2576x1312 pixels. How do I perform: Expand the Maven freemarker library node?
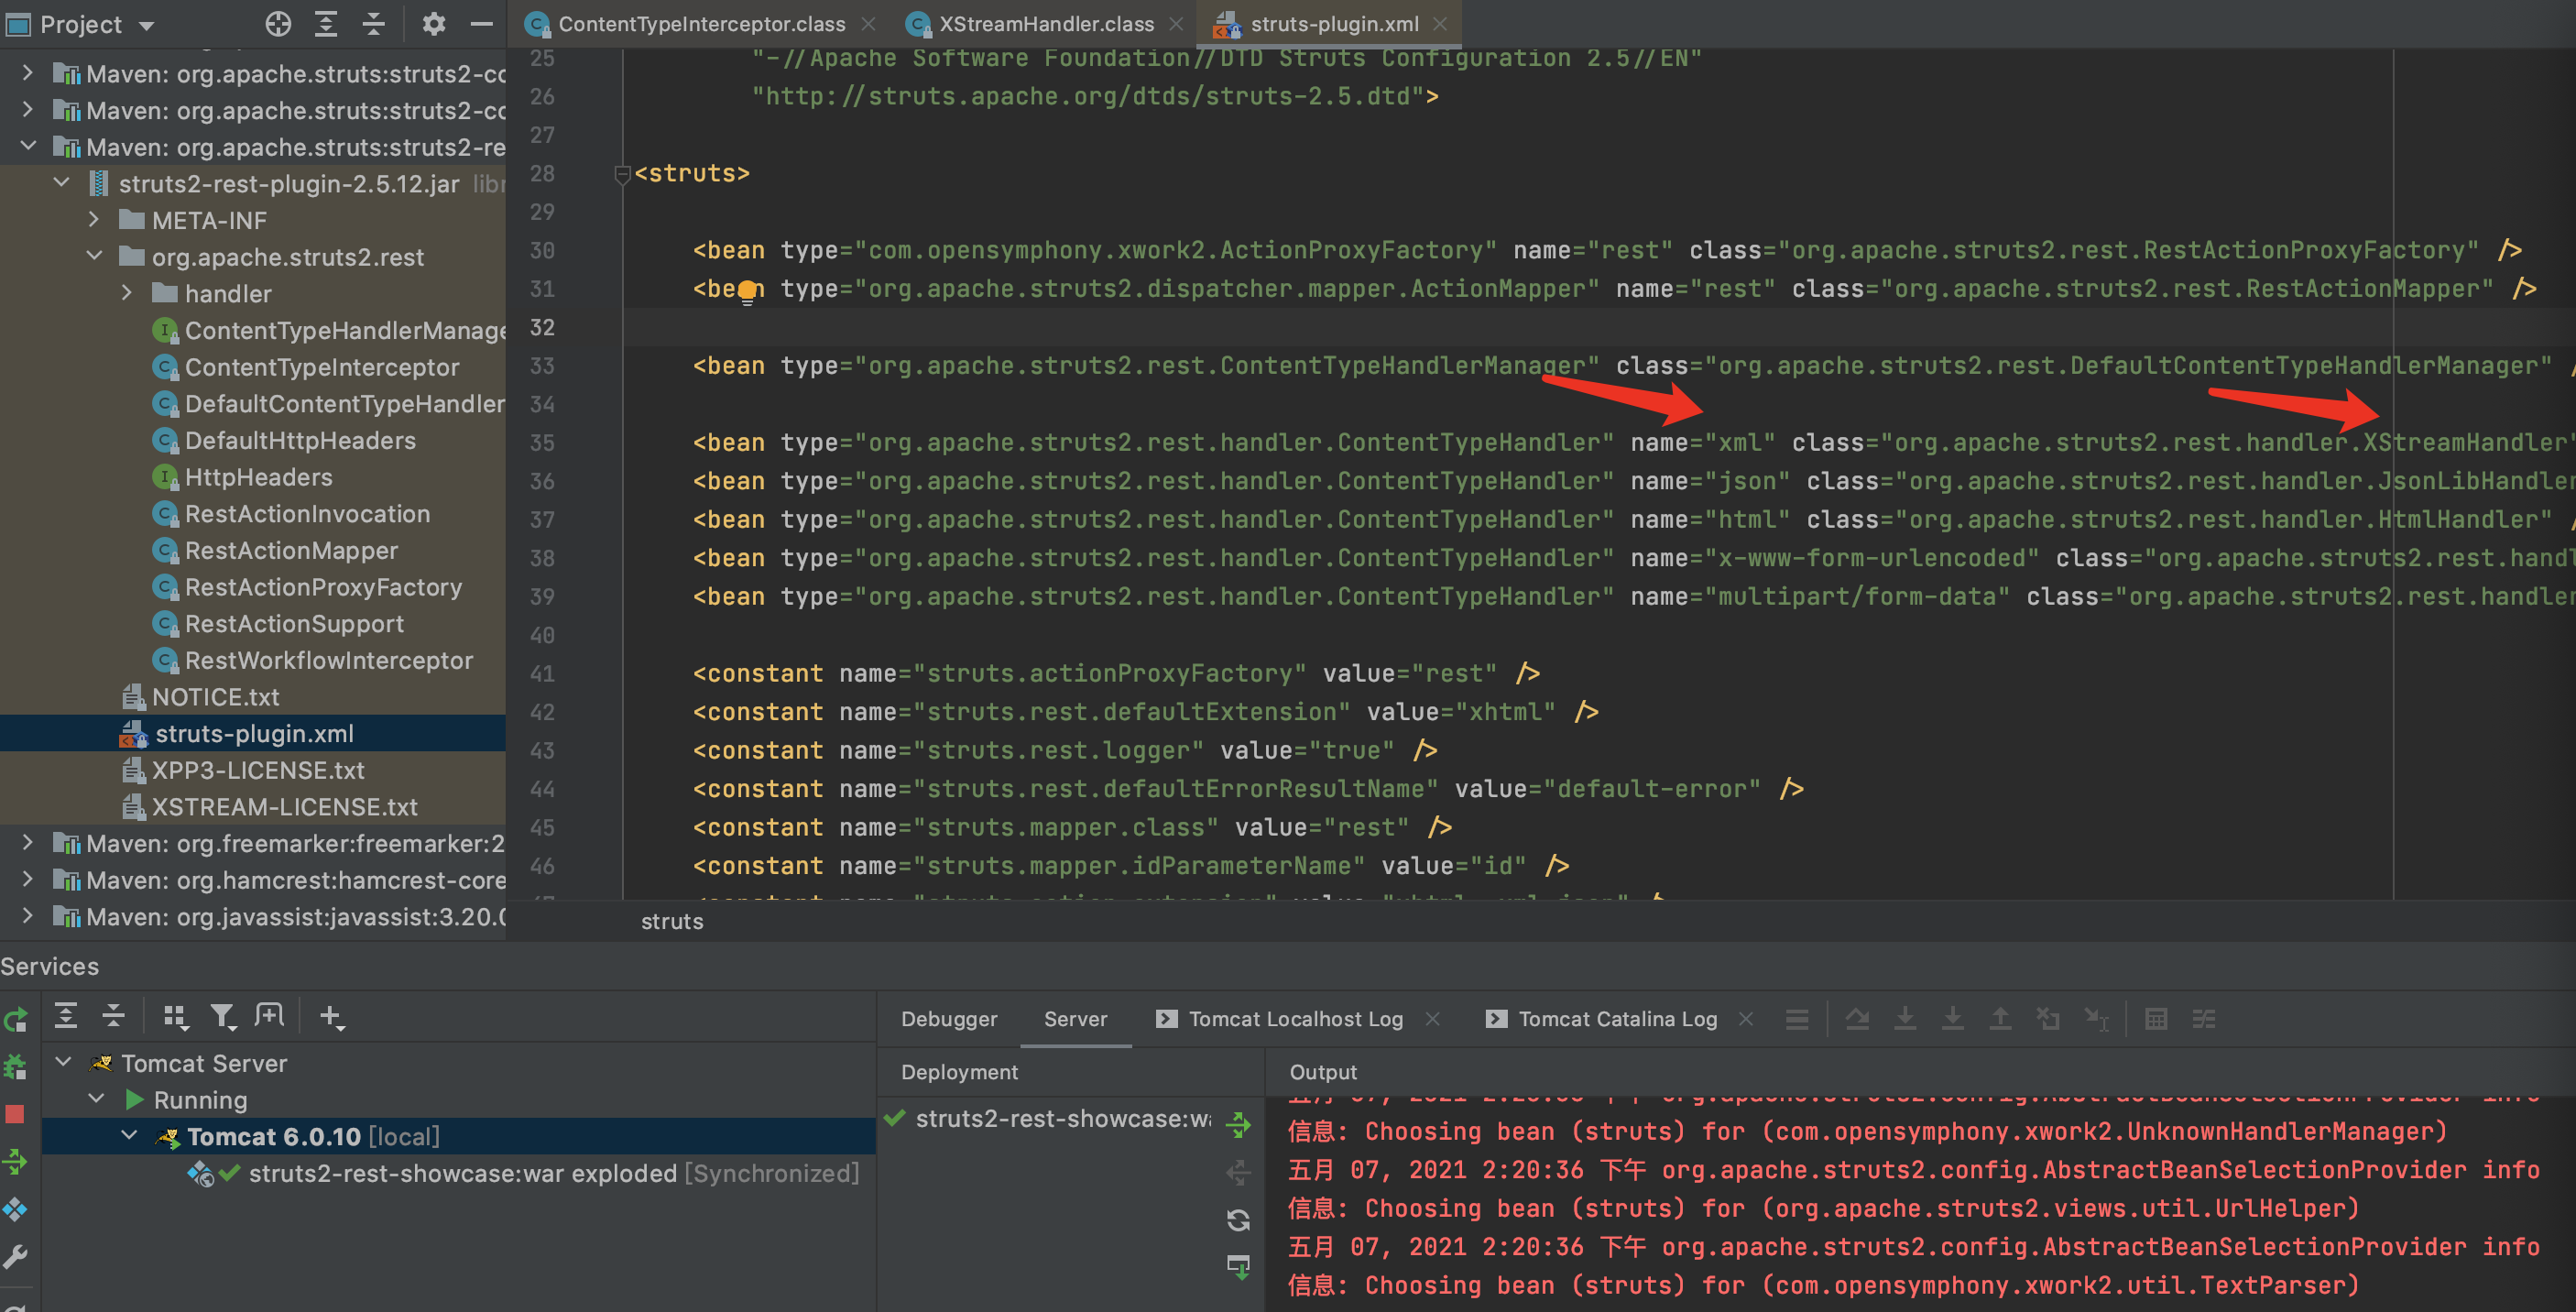28,843
